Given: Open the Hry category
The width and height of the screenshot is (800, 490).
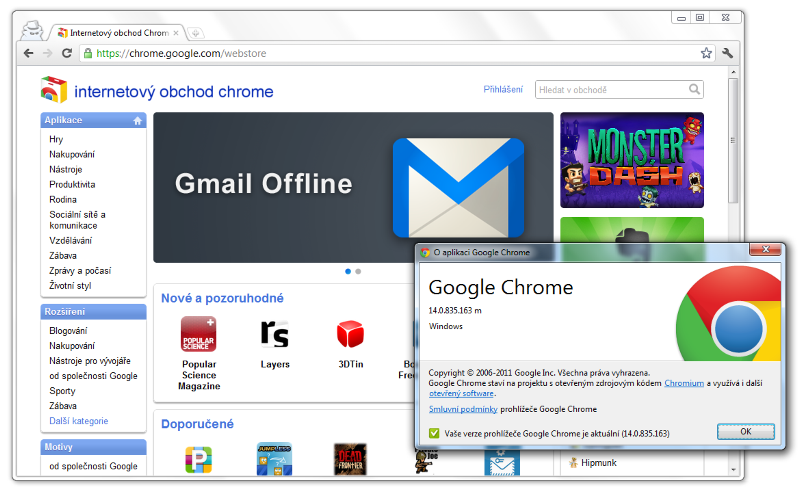Looking at the screenshot, I should pos(56,139).
